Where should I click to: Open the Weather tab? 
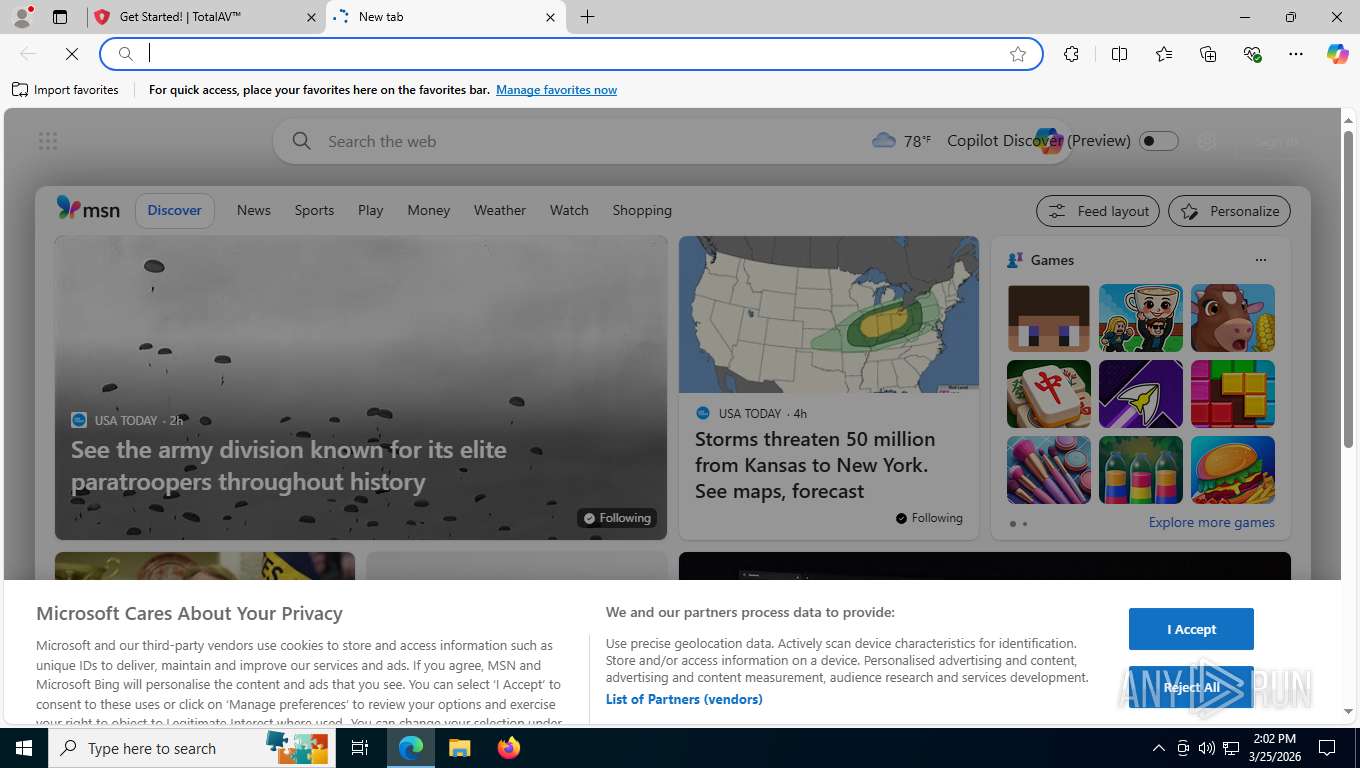pyautogui.click(x=500, y=210)
